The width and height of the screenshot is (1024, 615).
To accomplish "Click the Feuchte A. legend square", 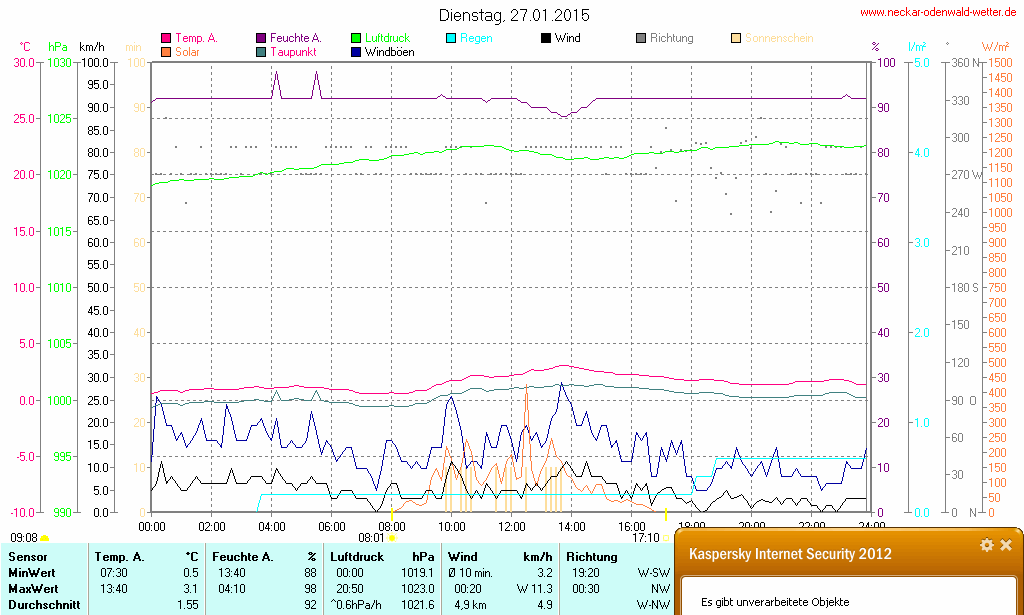I will [261, 38].
